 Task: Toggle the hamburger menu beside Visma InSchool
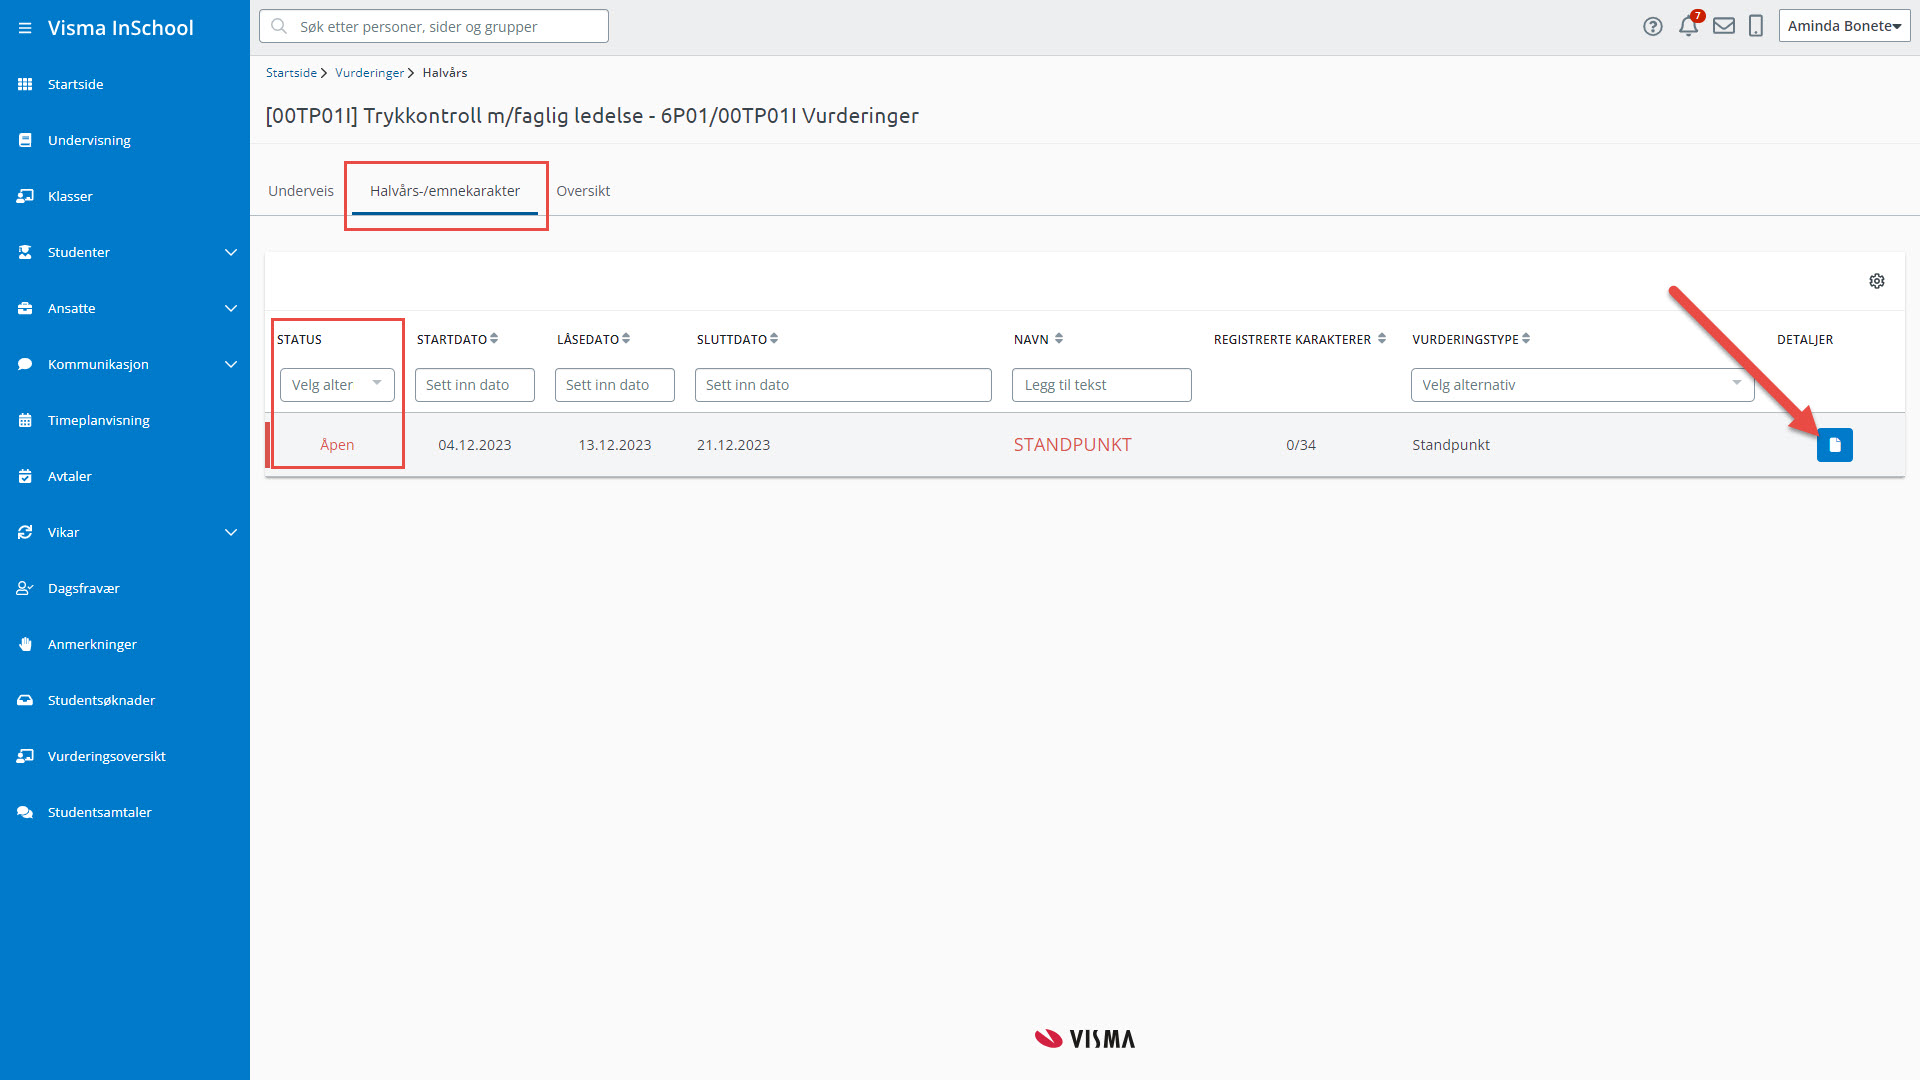25,28
